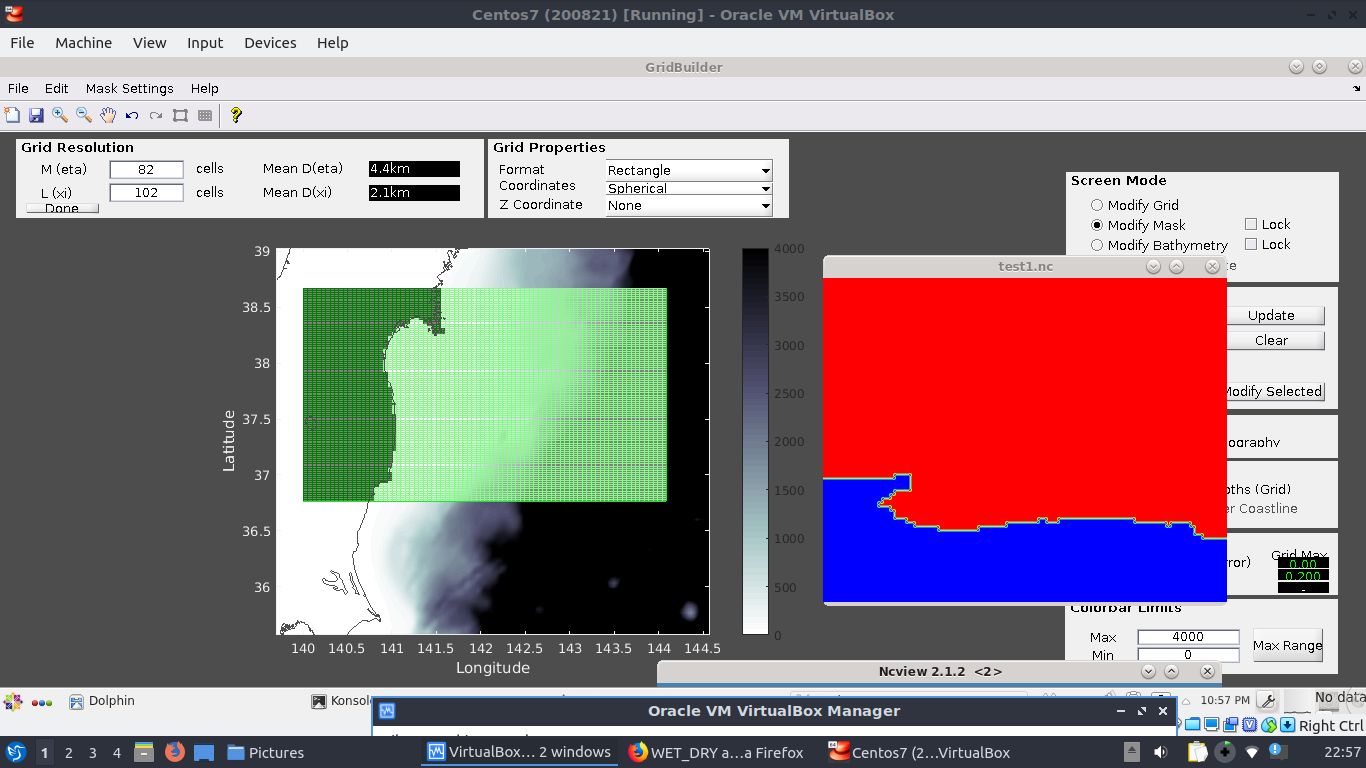Click the New grid toolbar icon
The height and width of the screenshot is (768, 1366).
click(x=12, y=115)
